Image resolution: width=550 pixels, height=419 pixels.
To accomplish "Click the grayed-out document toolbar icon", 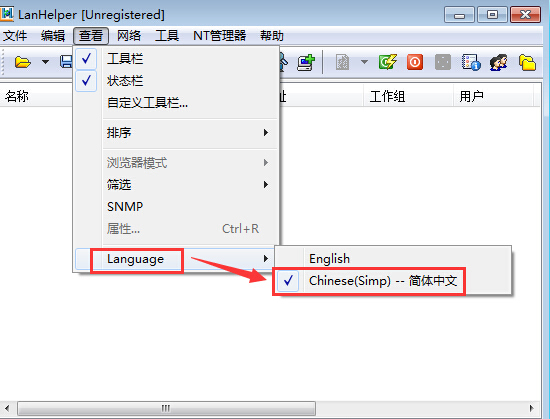I will 342,62.
